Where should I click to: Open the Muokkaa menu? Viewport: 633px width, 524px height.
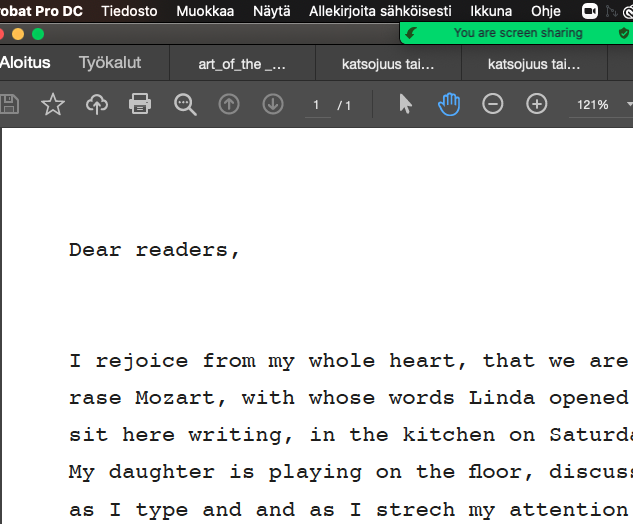pyautogui.click(x=205, y=11)
